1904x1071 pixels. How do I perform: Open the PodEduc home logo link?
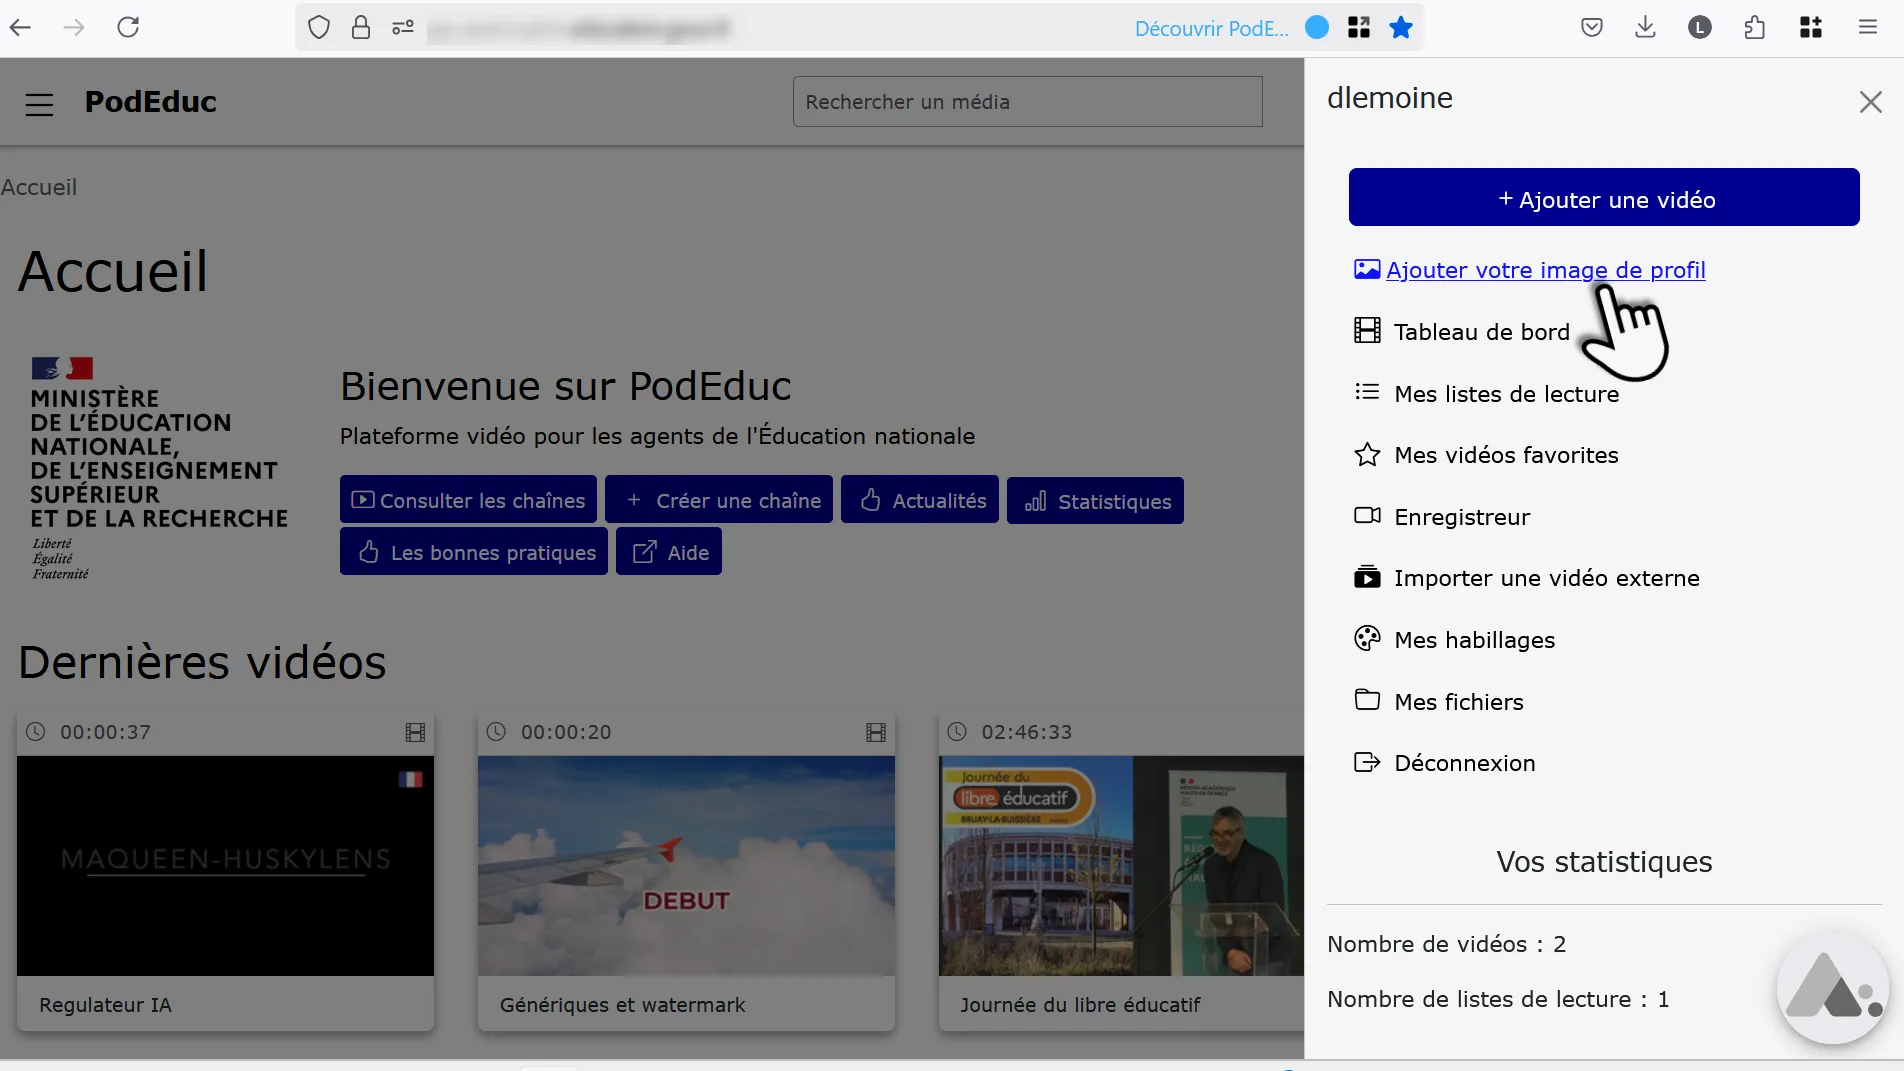[150, 102]
